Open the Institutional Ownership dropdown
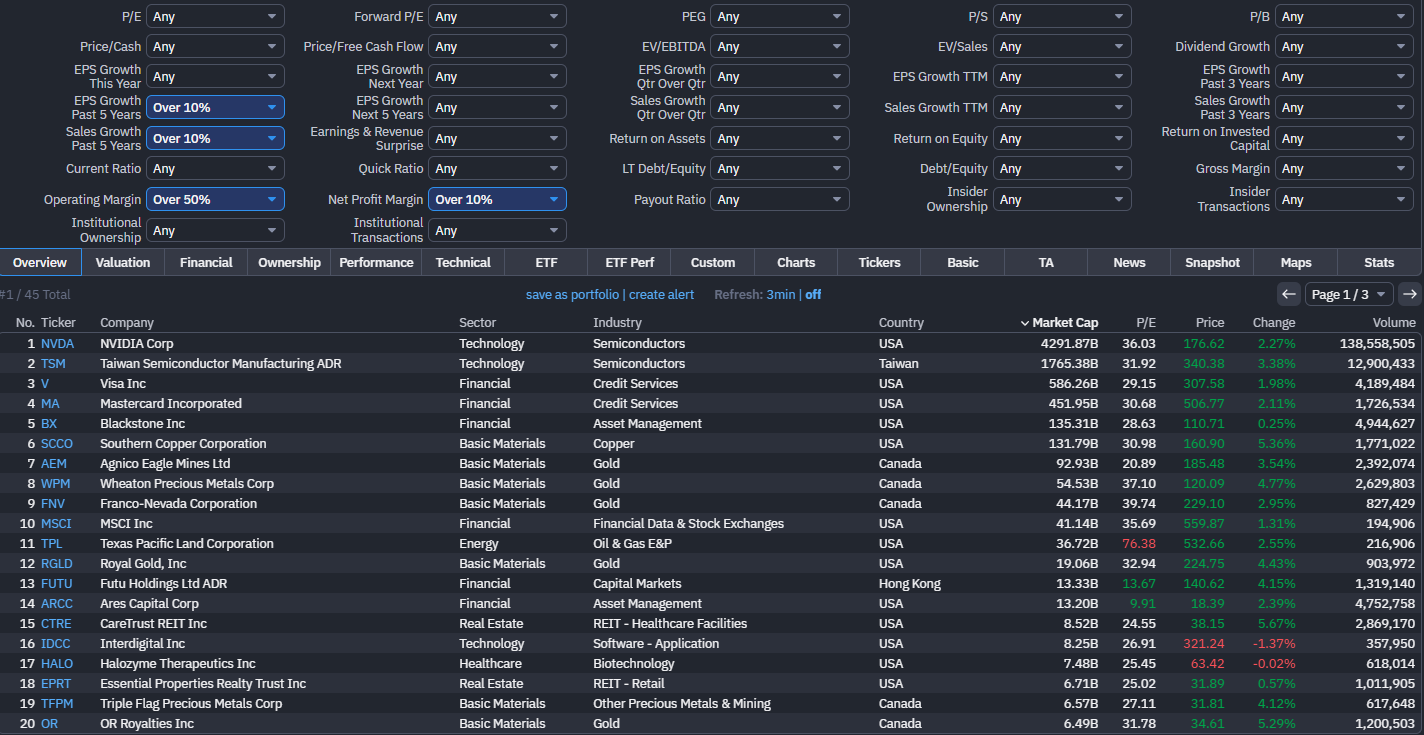Image resolution: width=1424 pixels, height=735 pixels. (215, 231)
